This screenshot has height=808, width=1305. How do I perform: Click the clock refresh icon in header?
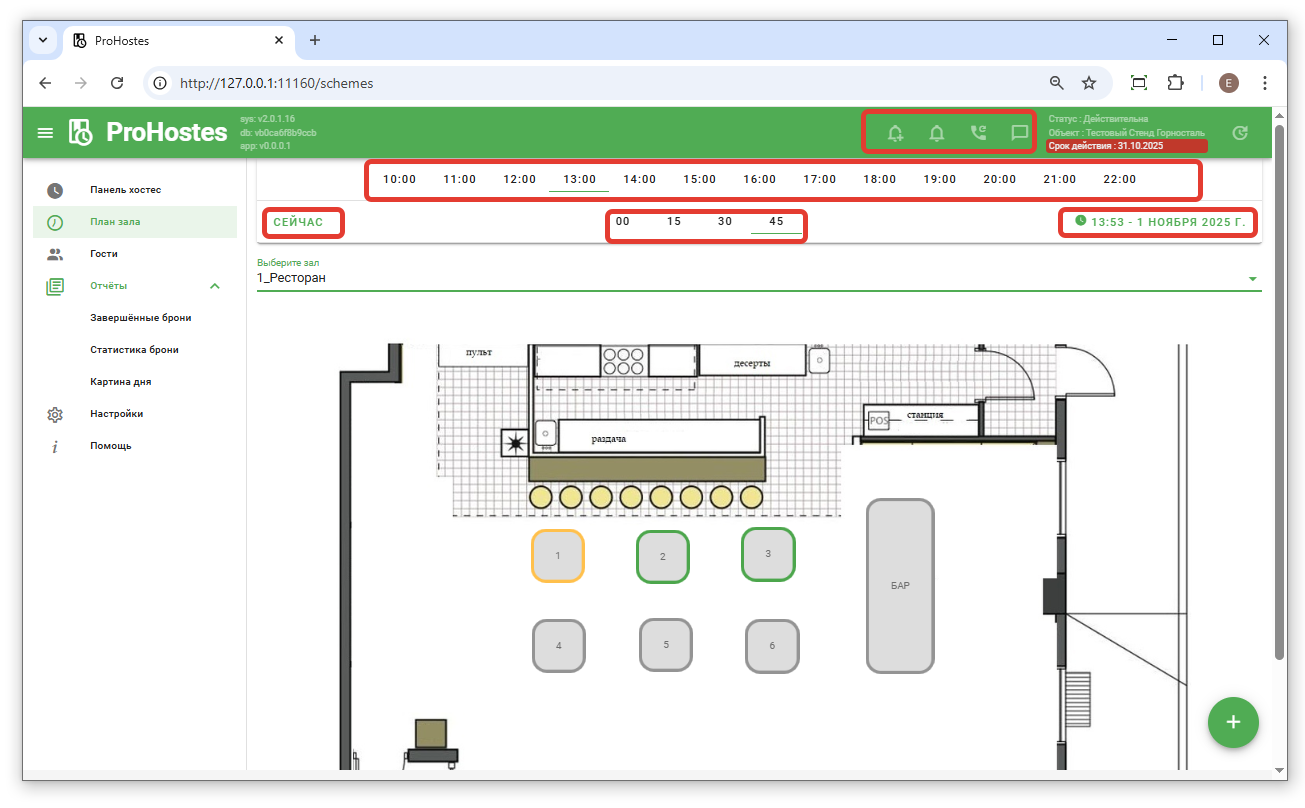tap(1240, 133)
